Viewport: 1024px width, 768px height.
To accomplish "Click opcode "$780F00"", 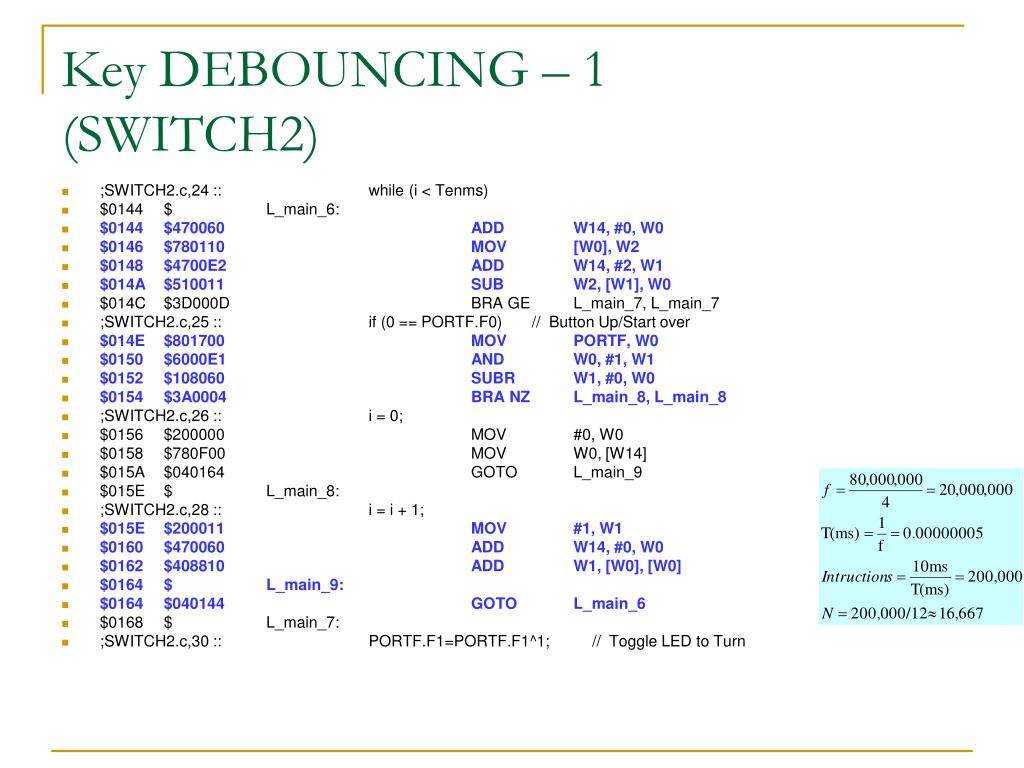I will click(194, 454).
